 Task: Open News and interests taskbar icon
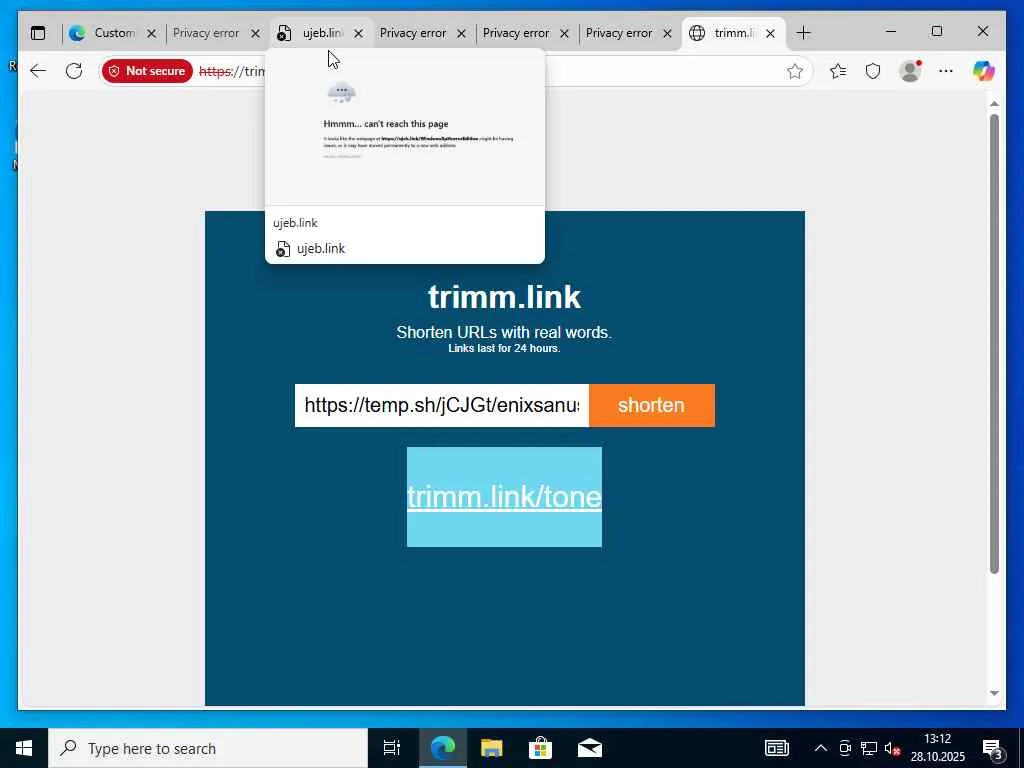[x=776, y=748]
